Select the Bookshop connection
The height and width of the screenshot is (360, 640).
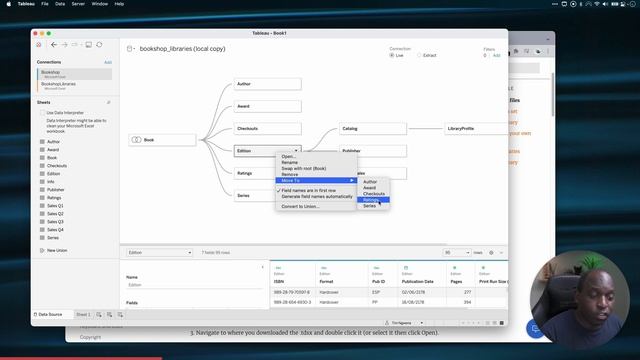coord(75,74)
